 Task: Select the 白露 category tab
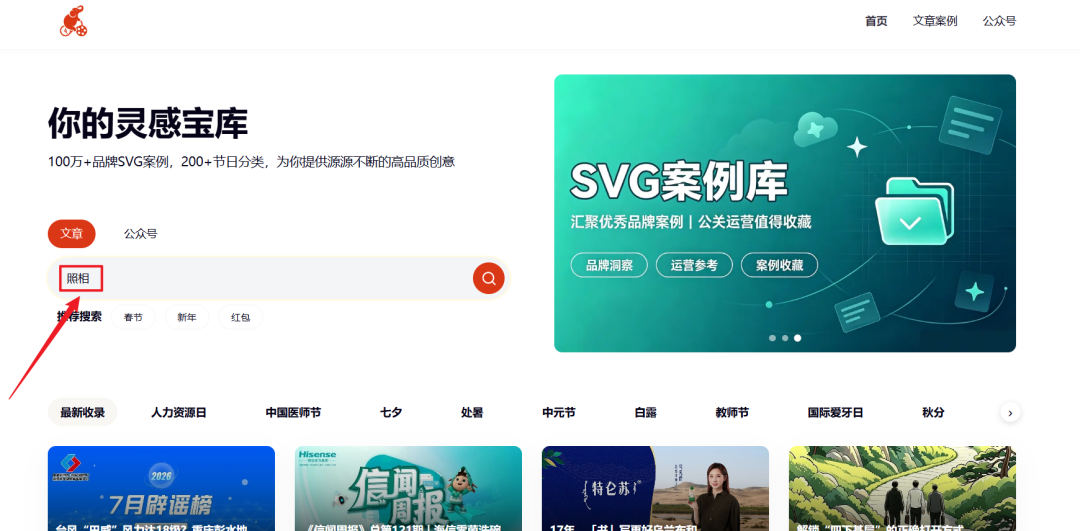click(645, 413)
